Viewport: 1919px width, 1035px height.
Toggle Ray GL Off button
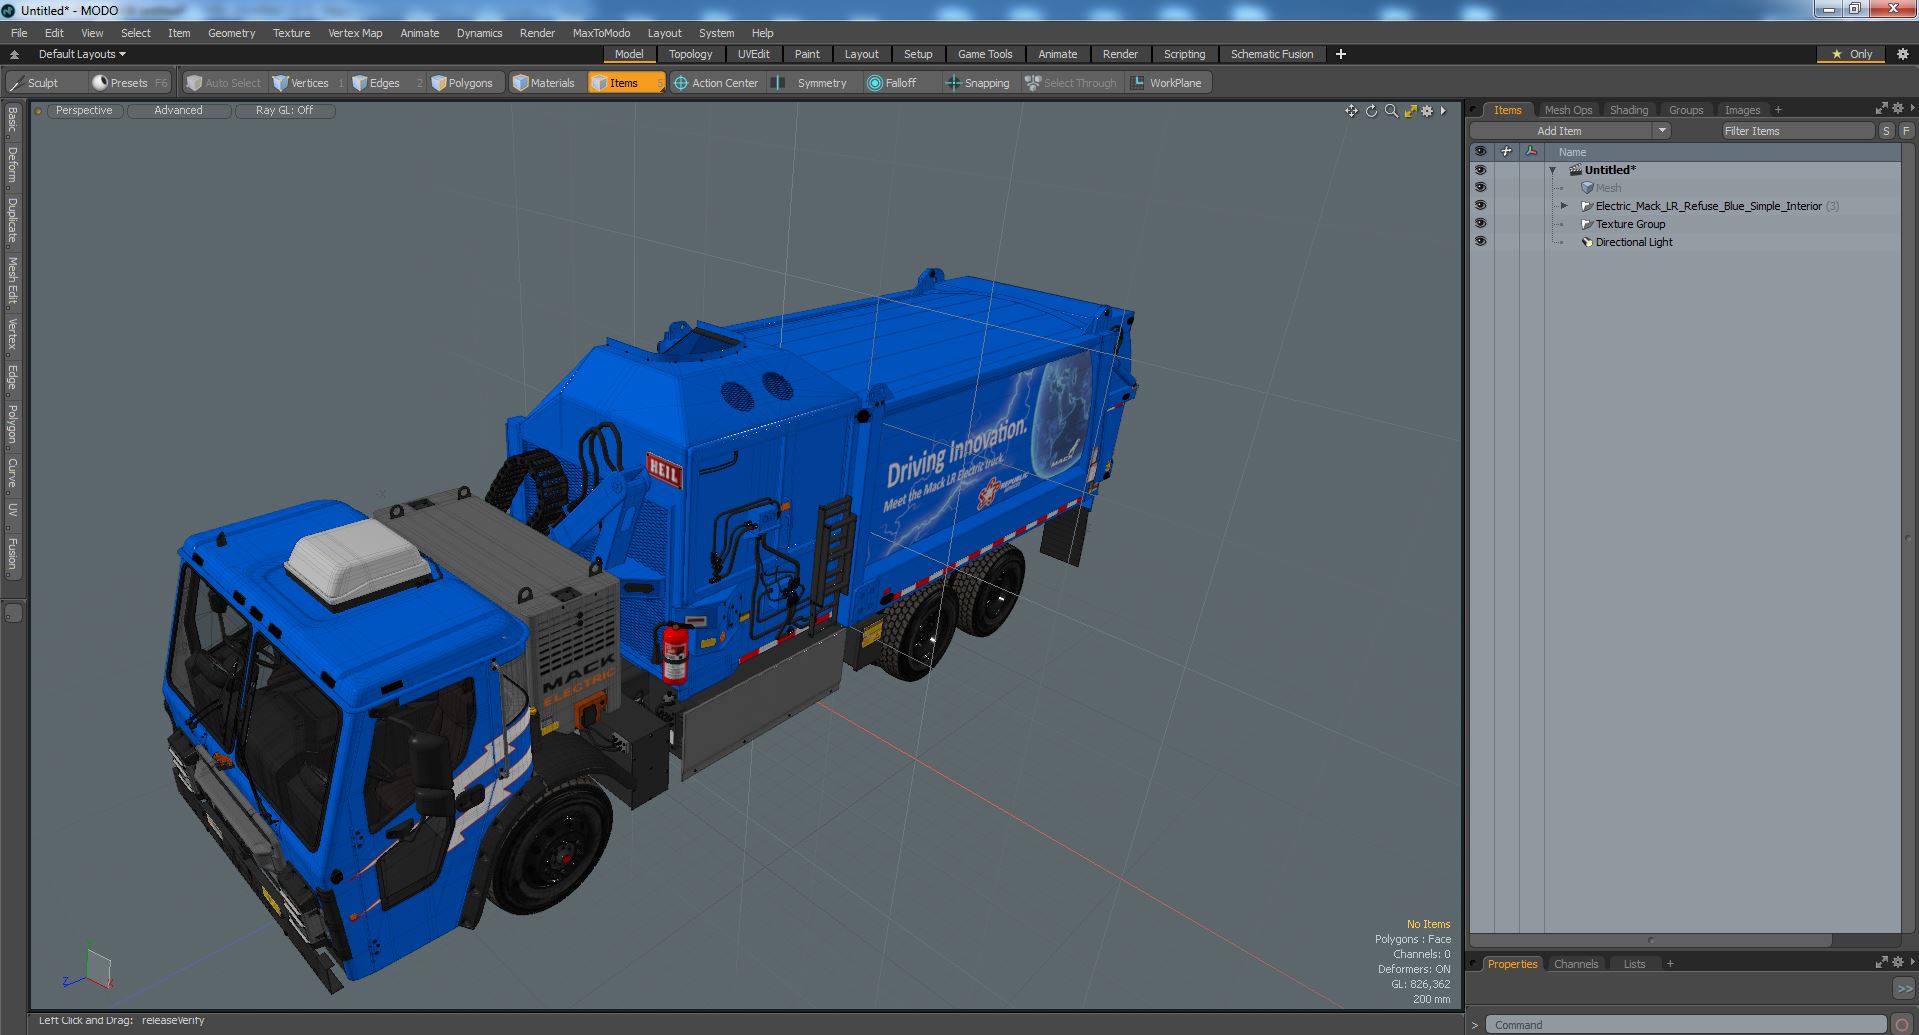pyautogui.click(x=285, y=111)
